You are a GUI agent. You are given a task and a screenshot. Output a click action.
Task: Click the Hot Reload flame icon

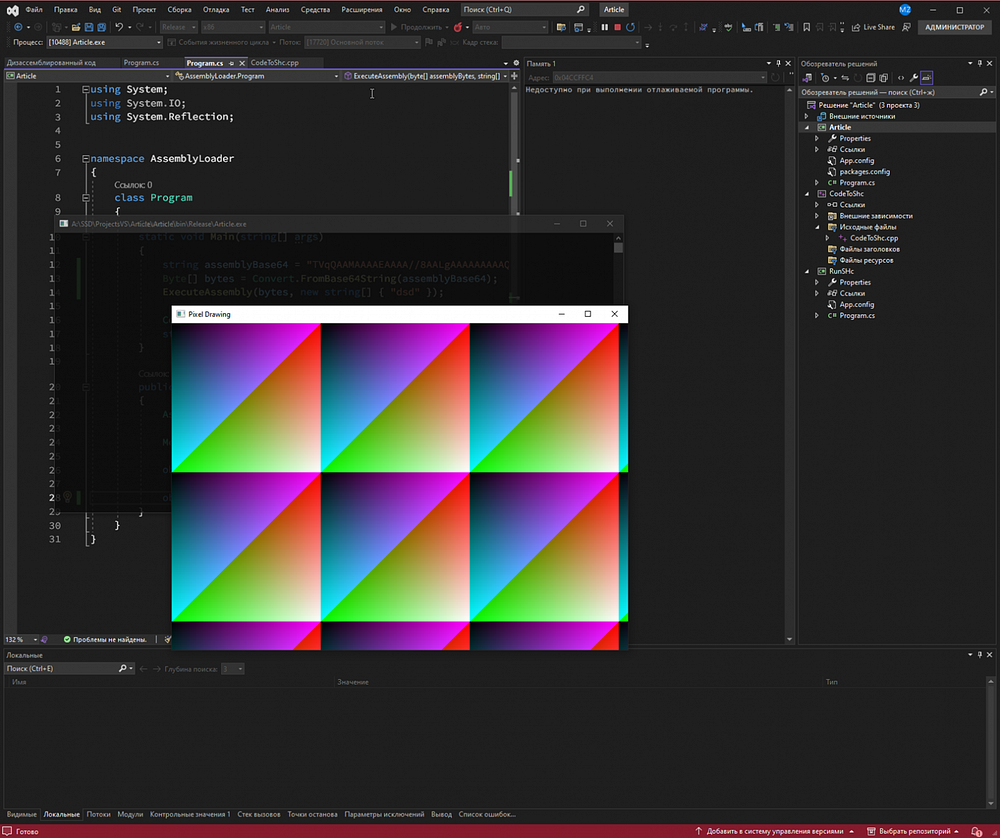click(457, 27)
